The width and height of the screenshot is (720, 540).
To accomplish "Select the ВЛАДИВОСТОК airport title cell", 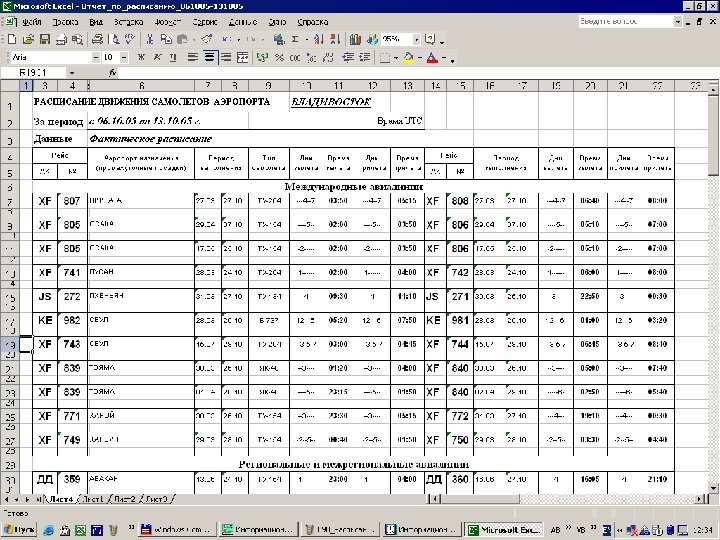I will pos(331,102).
